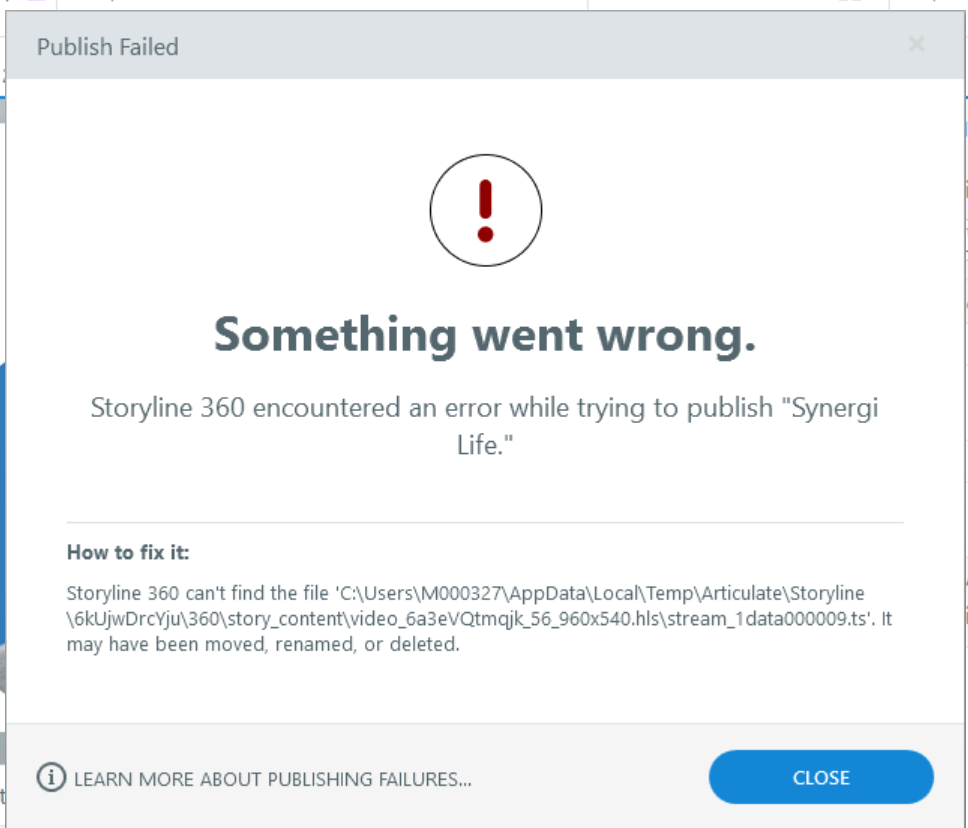Click the Storyline 360 encountered an error message
Image resolution: width=968 pixels, height=828 pixels.
(x=485, y=426)
